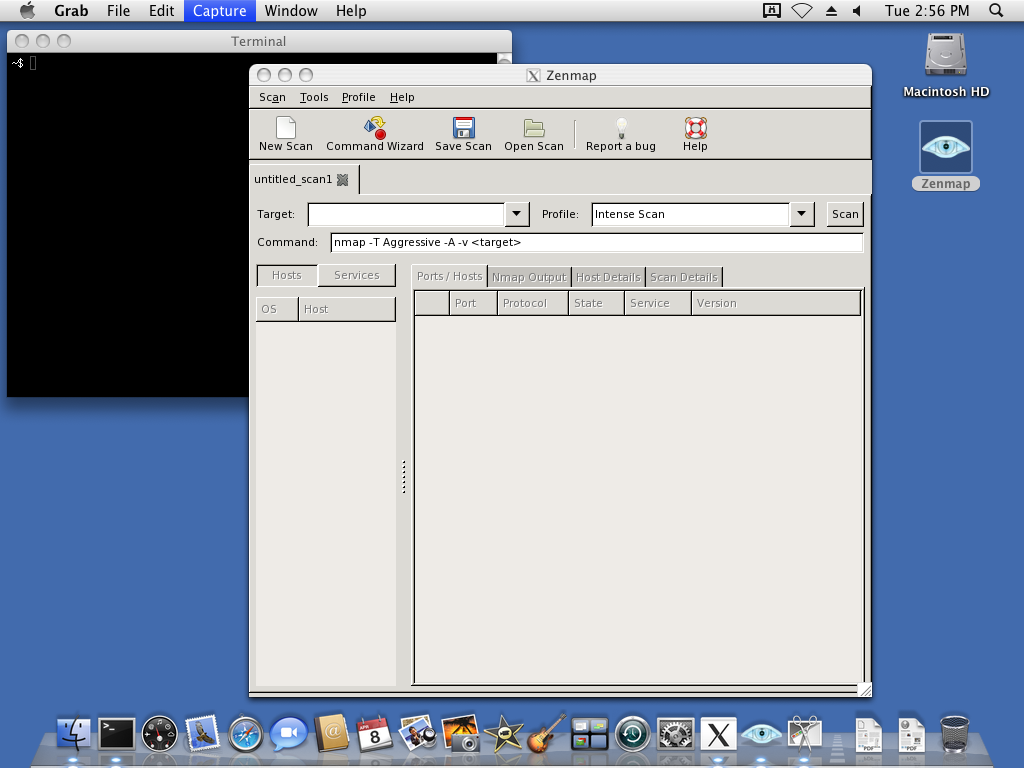Switch to the Host Details tab
The height and width of the screenshot is (768, 1024).
click(x=608, y=278)
